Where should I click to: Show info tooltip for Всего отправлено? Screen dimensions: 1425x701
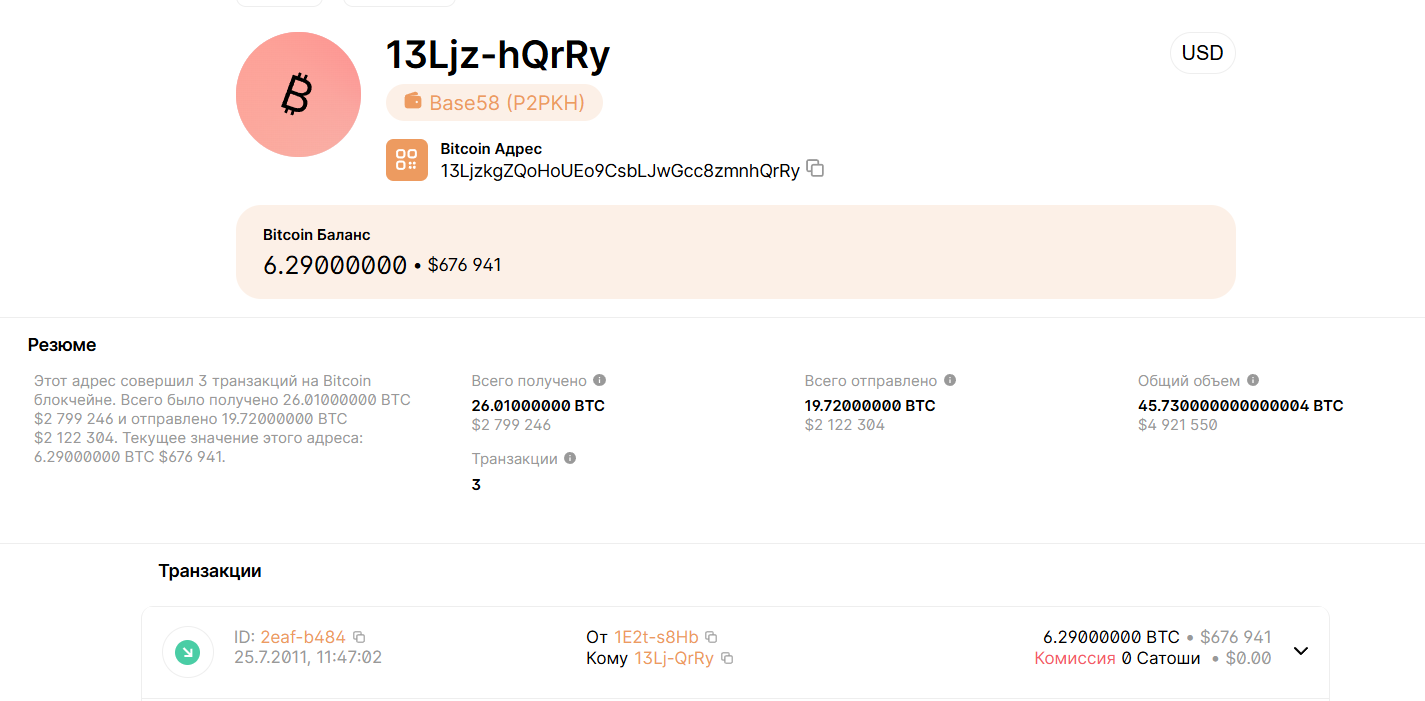pos(950,381)
